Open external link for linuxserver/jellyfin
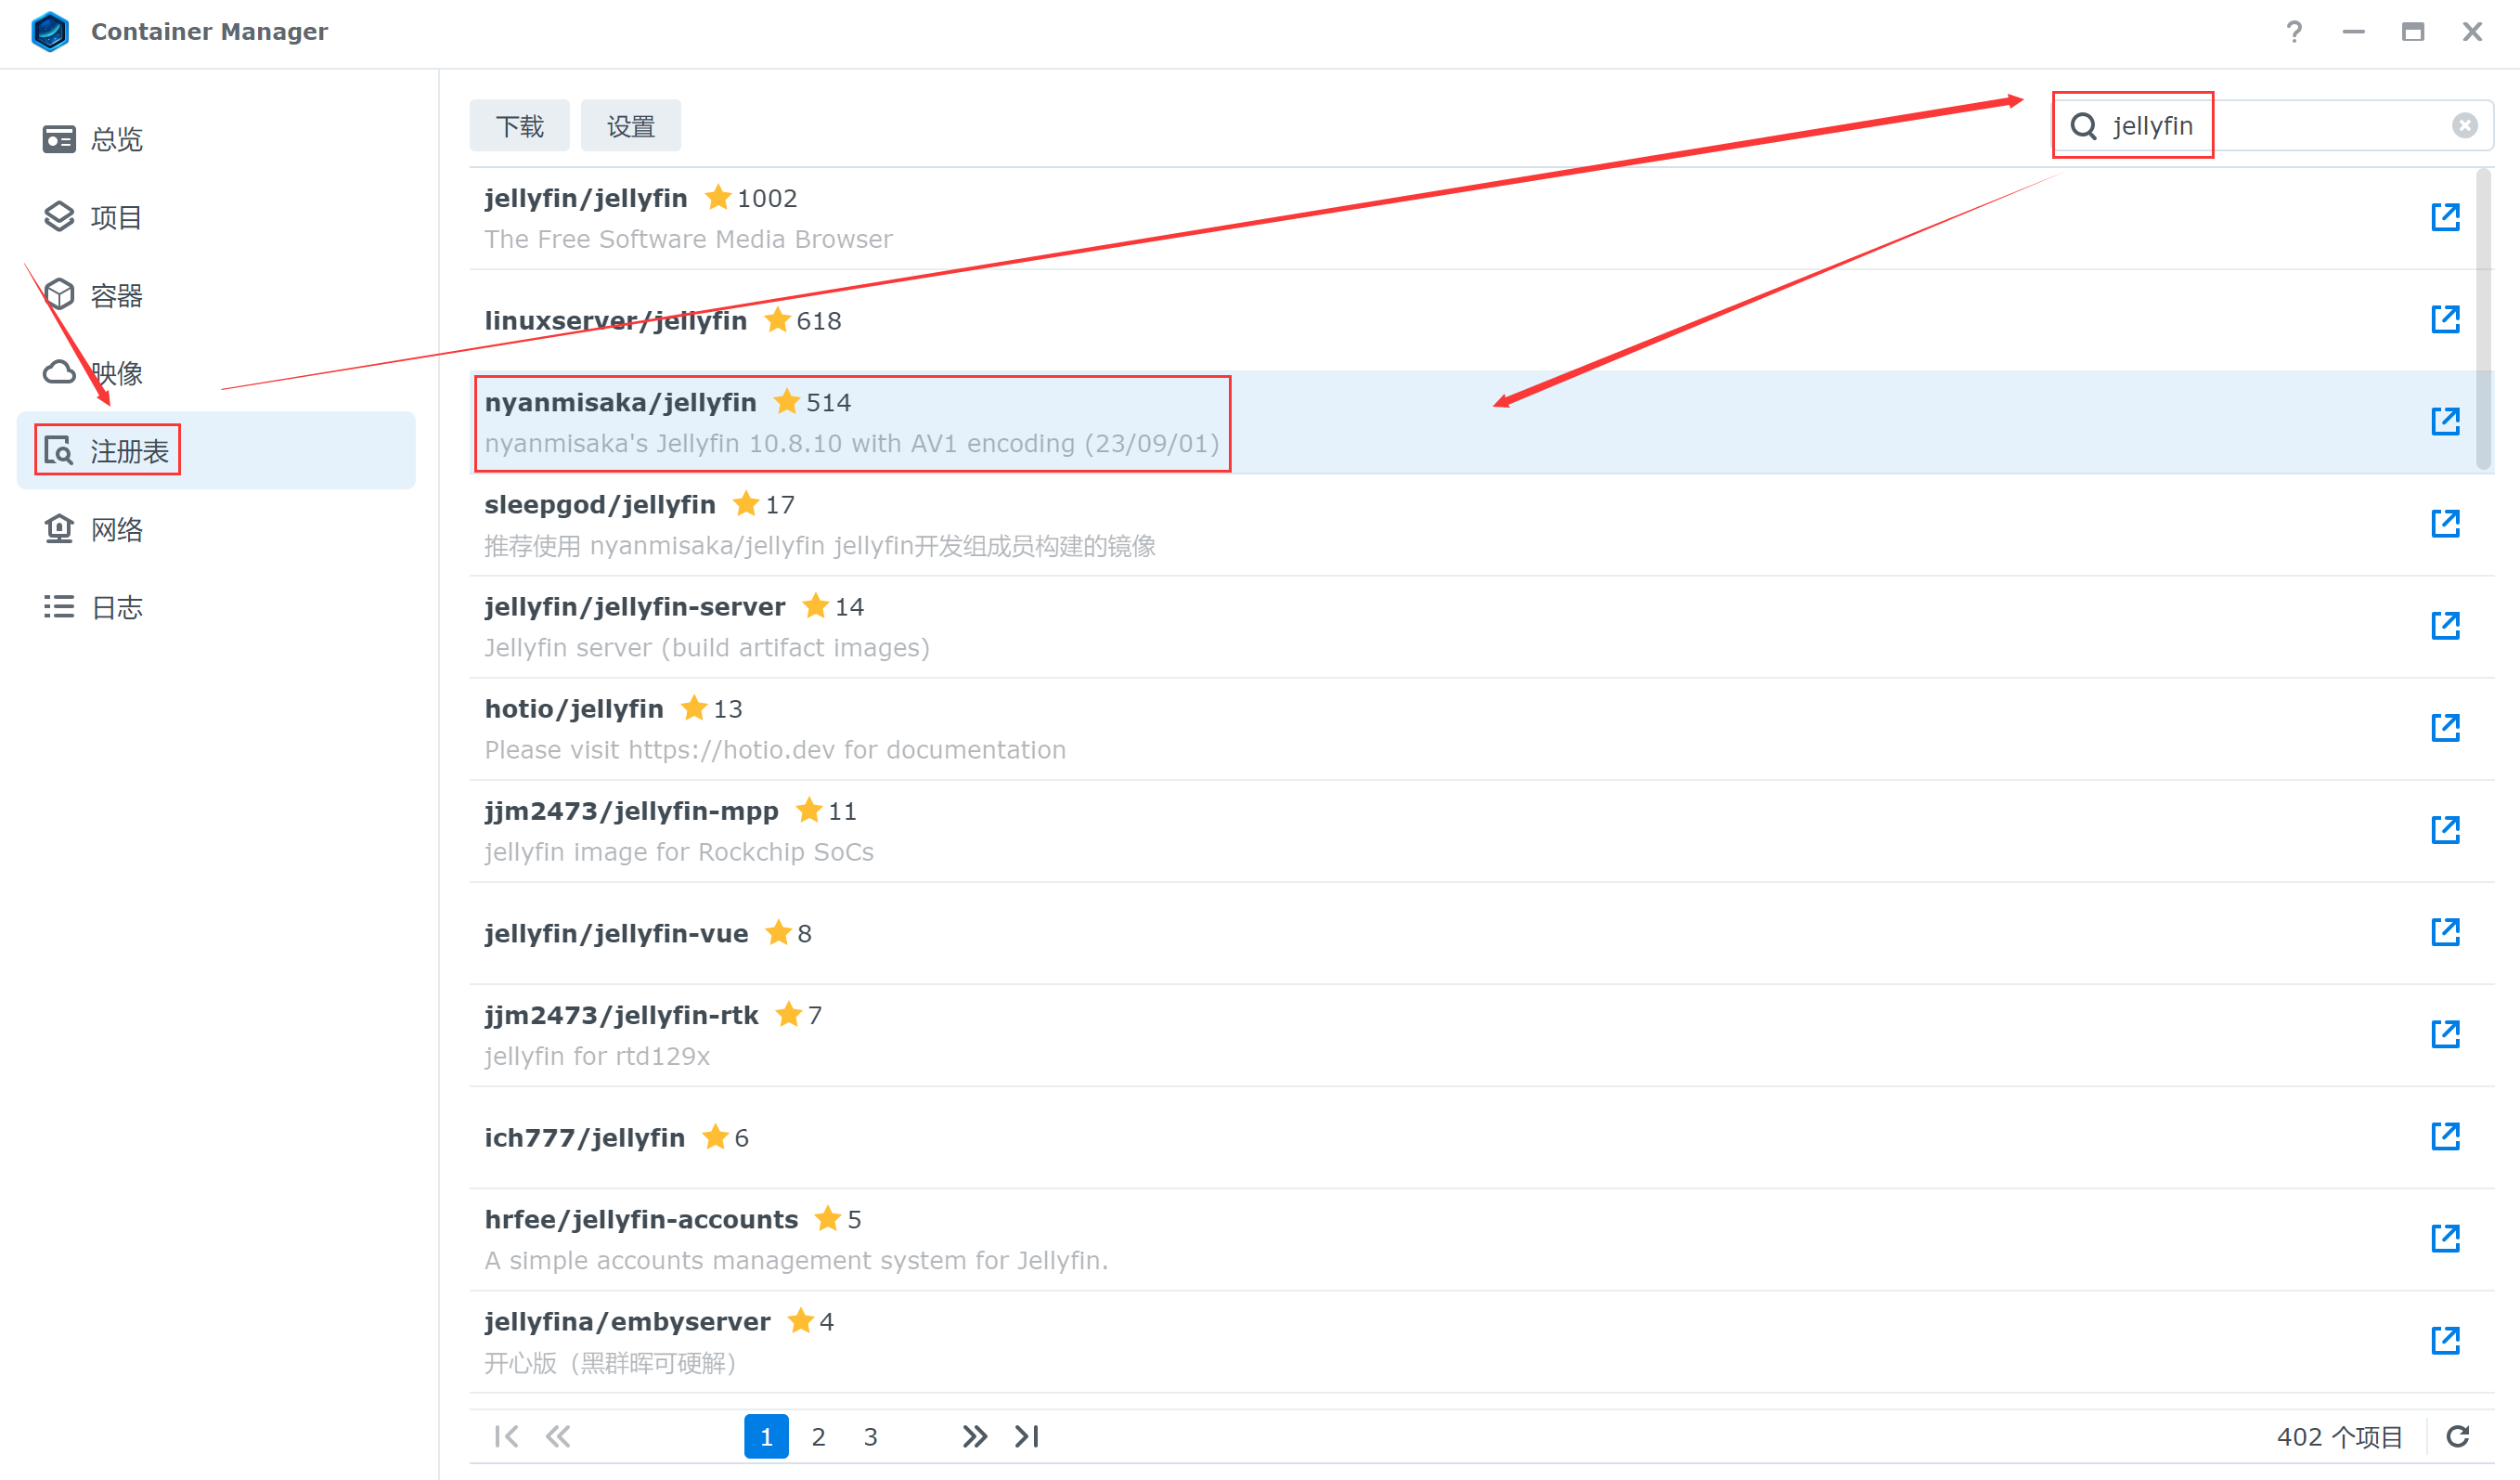The height and width of the screenshot is (1480, 2520). click(2445, 319)
